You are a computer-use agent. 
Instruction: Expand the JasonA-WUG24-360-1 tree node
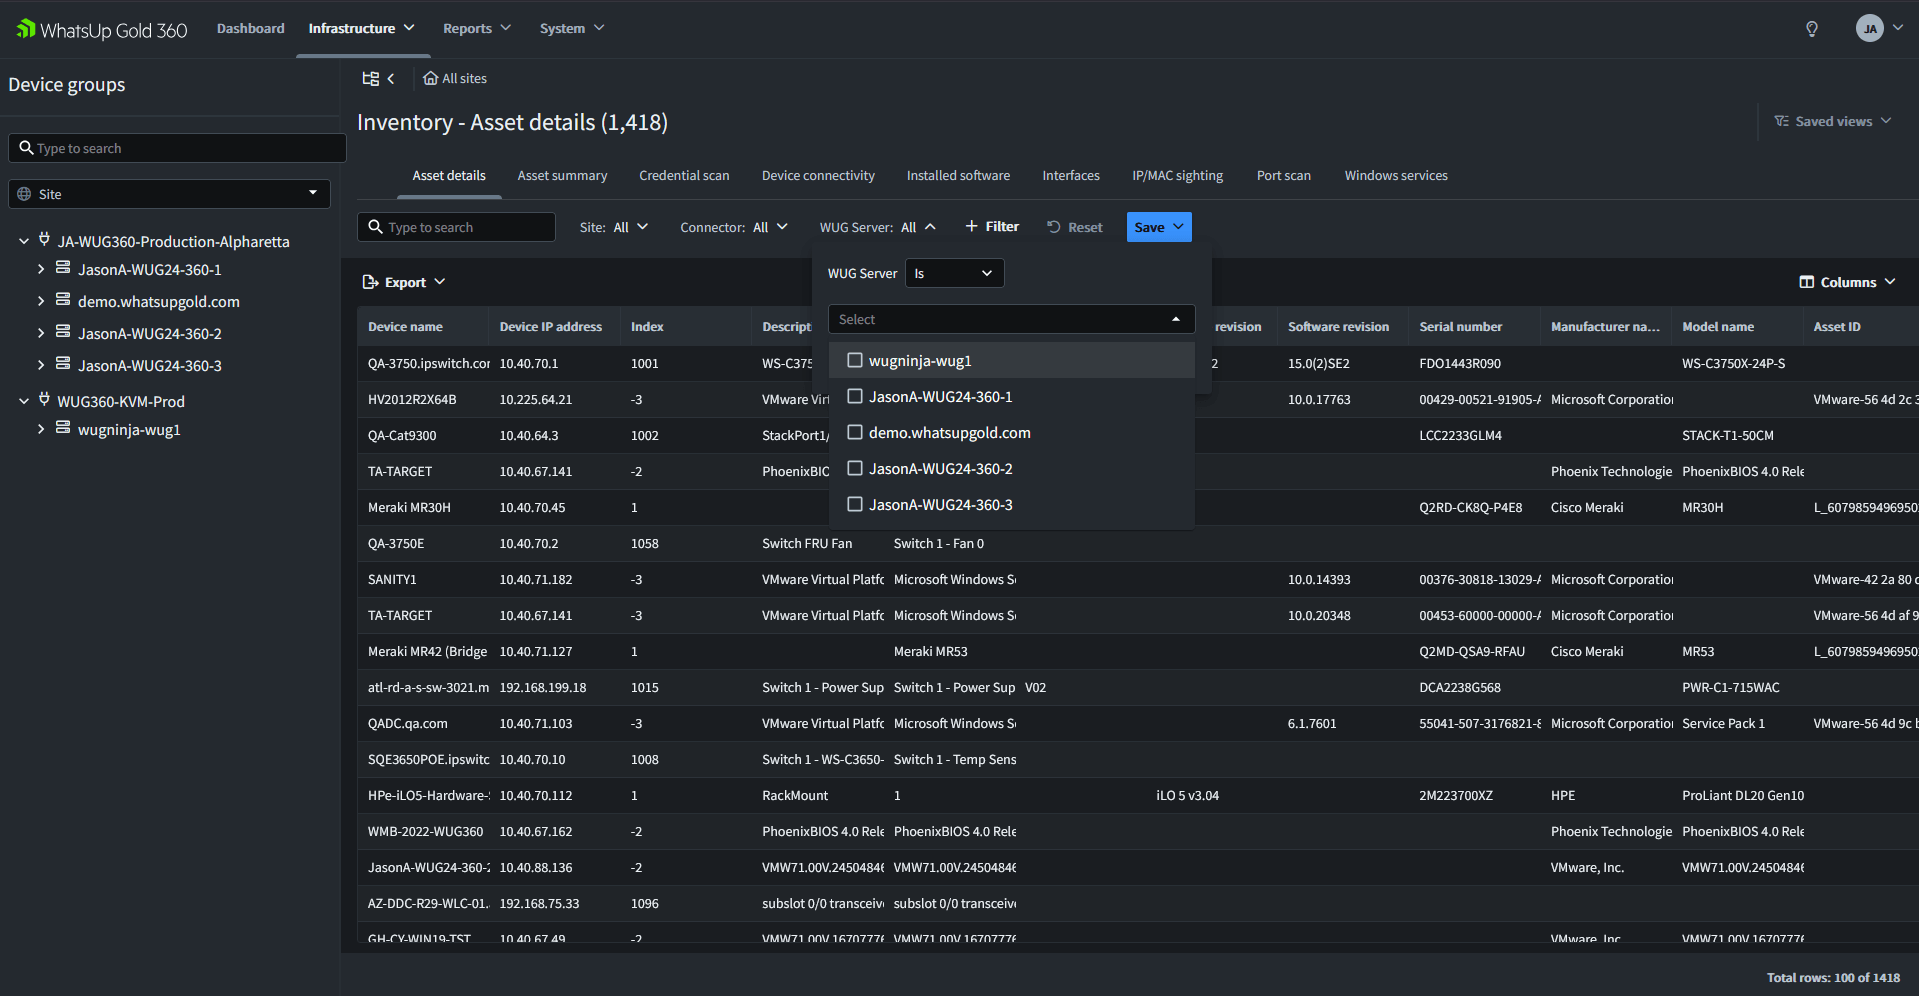41,269
